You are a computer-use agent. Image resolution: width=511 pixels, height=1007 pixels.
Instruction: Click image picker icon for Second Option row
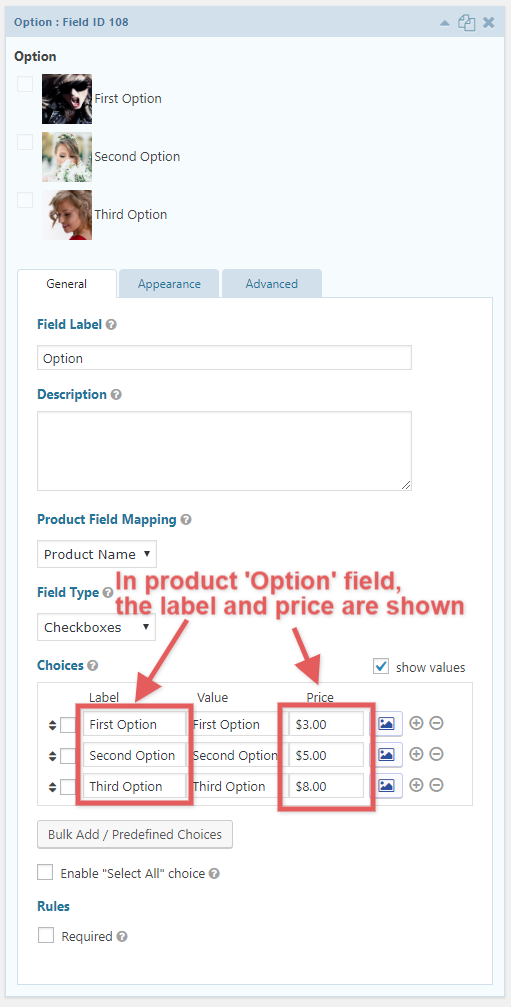tap(387, 755)
